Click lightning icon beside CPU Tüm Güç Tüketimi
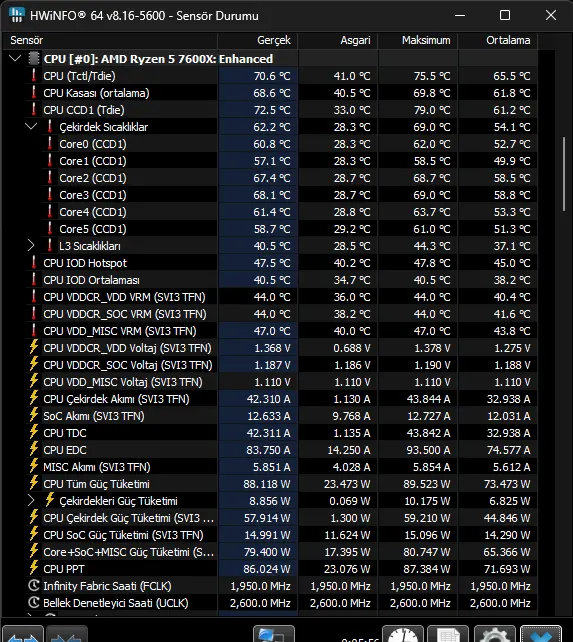 [34, 483]
